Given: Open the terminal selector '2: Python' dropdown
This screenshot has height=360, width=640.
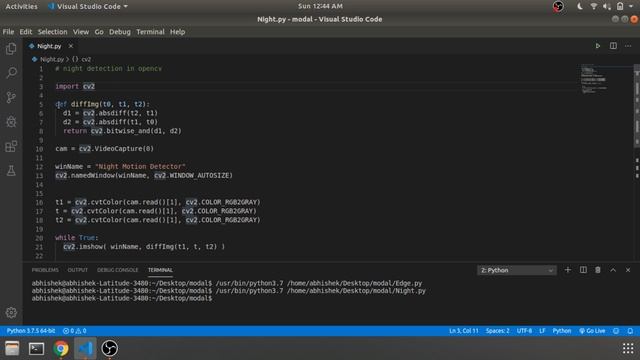Looking at the screenshot, I should coord(517,270).
